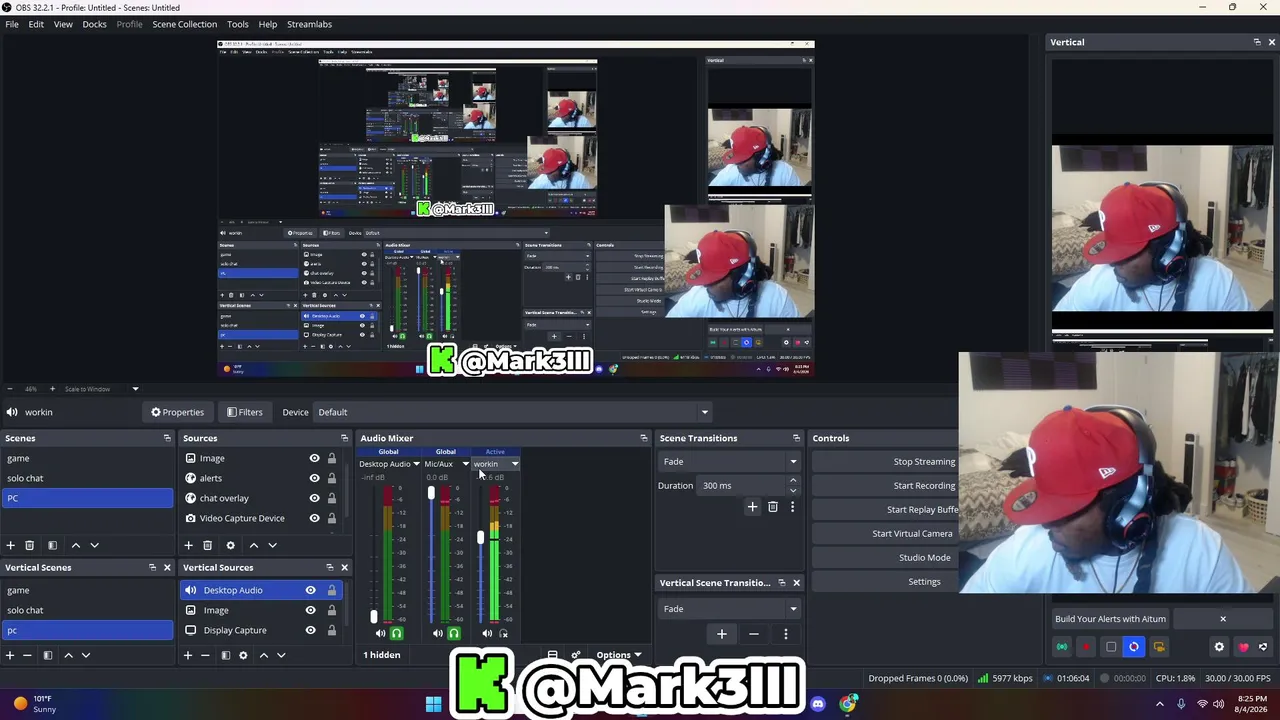Screen dimensions: 1280x720
Task: Open source Filters button
Action: pos(244,412)
